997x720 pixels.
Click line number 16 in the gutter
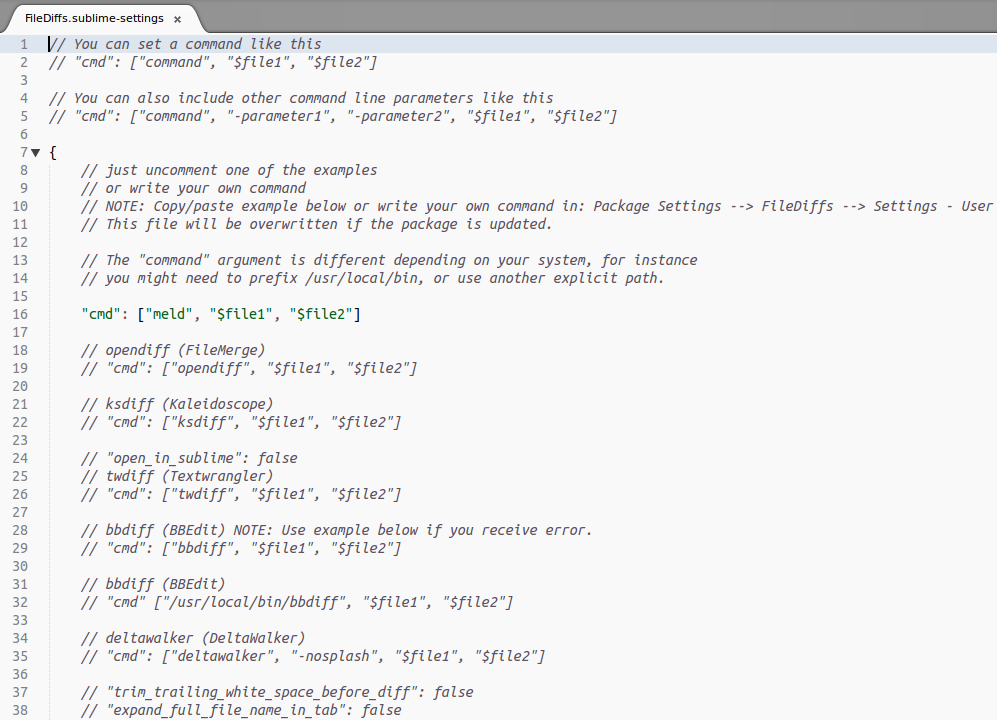pyautogui.click(x=20, y=314)
